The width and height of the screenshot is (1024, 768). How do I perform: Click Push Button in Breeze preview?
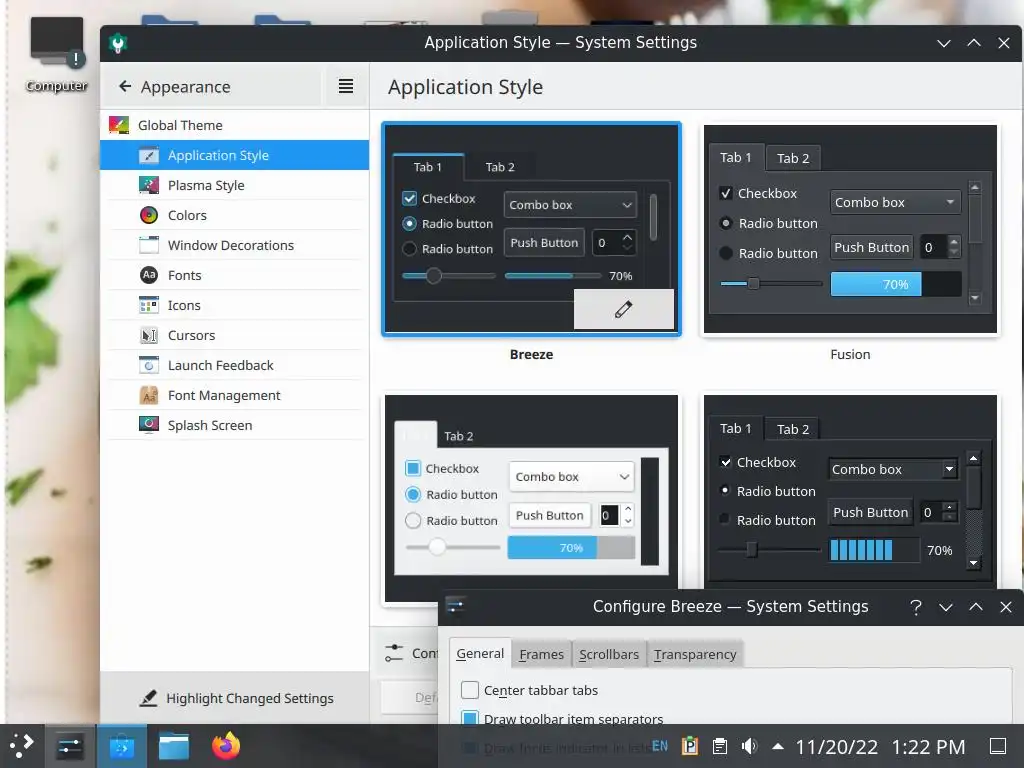point(544,243)
